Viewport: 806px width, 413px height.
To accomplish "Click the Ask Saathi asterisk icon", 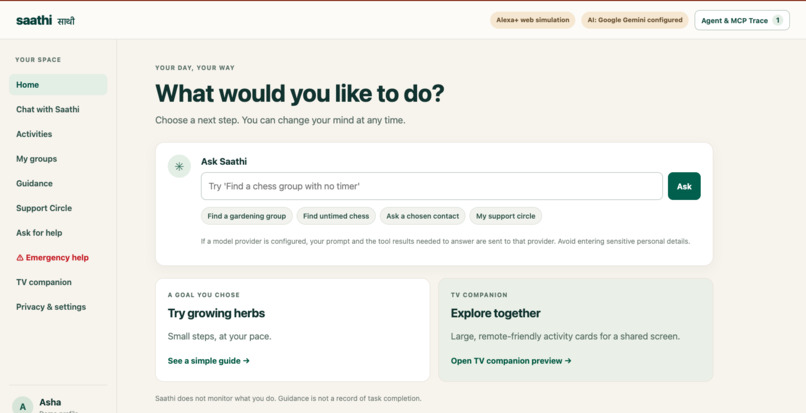I will (179, 166).
